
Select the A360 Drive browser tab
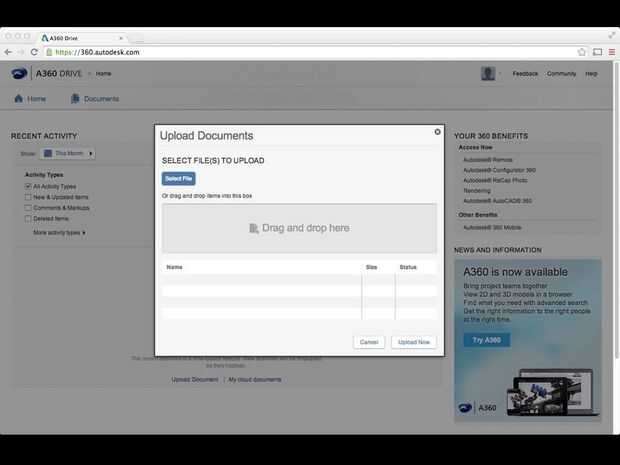(x=81, y=38)
